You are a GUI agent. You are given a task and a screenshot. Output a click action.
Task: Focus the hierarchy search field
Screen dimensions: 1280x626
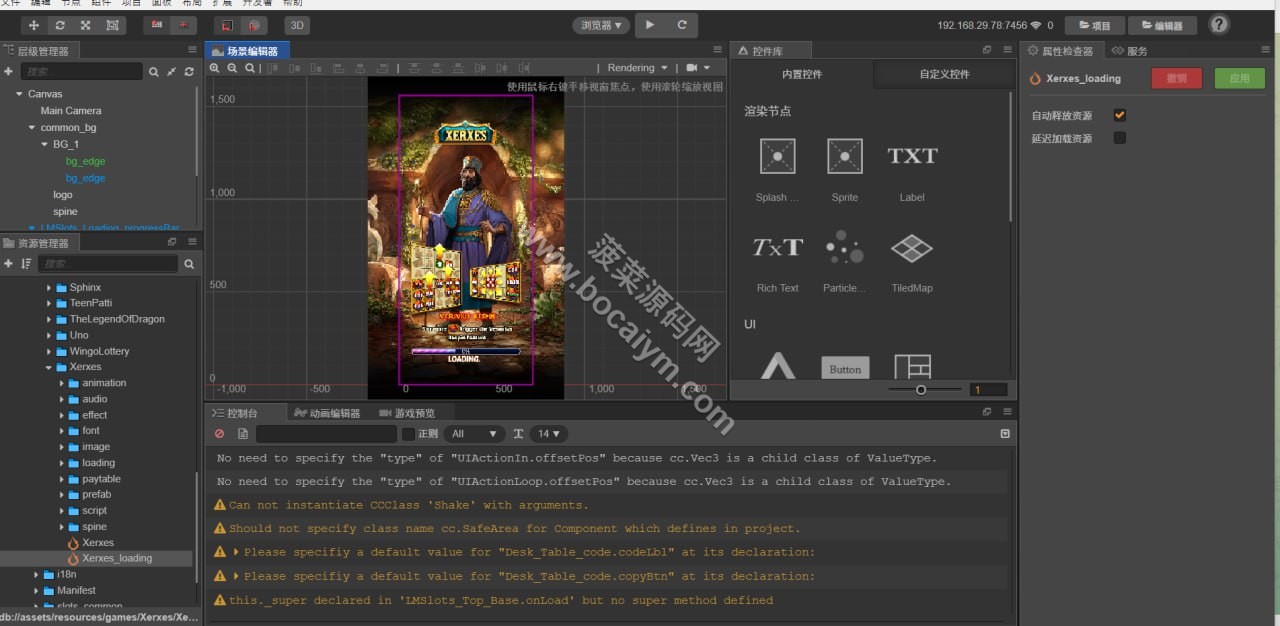(x=82, y=72)
